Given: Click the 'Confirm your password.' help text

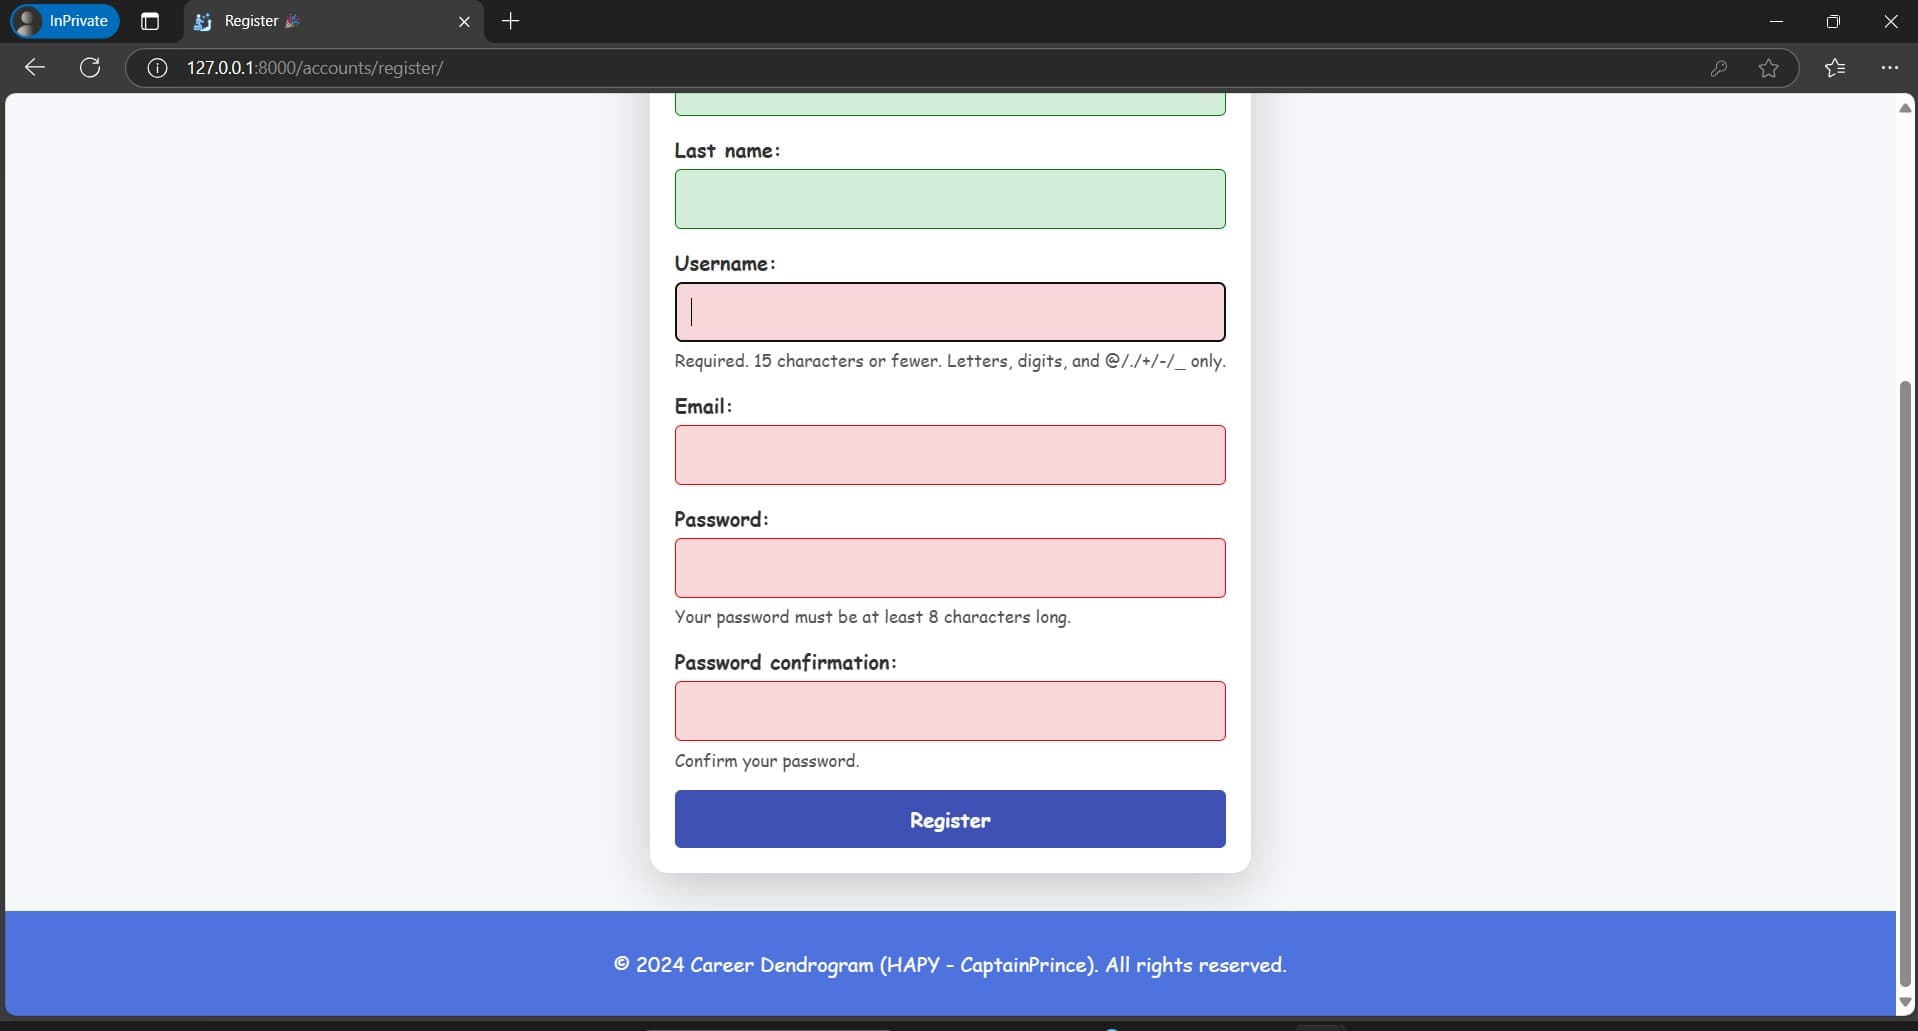Looking at the screenshot, I should [767, 761].
